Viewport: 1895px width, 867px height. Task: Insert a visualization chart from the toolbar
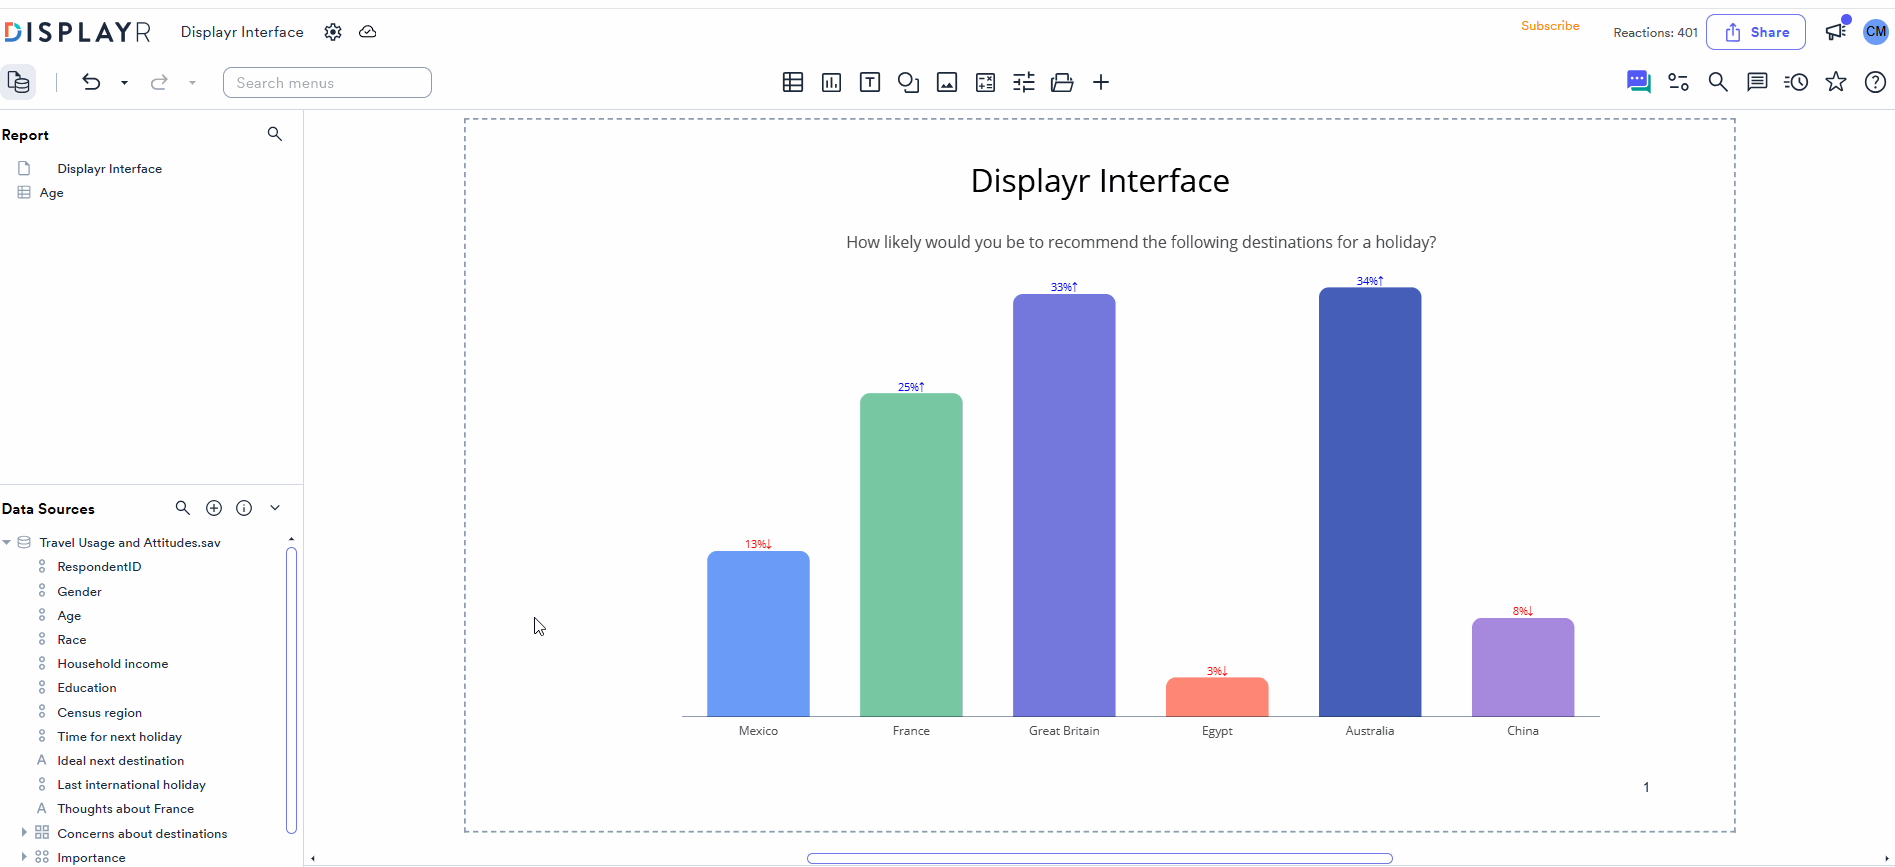pos(831,83)
